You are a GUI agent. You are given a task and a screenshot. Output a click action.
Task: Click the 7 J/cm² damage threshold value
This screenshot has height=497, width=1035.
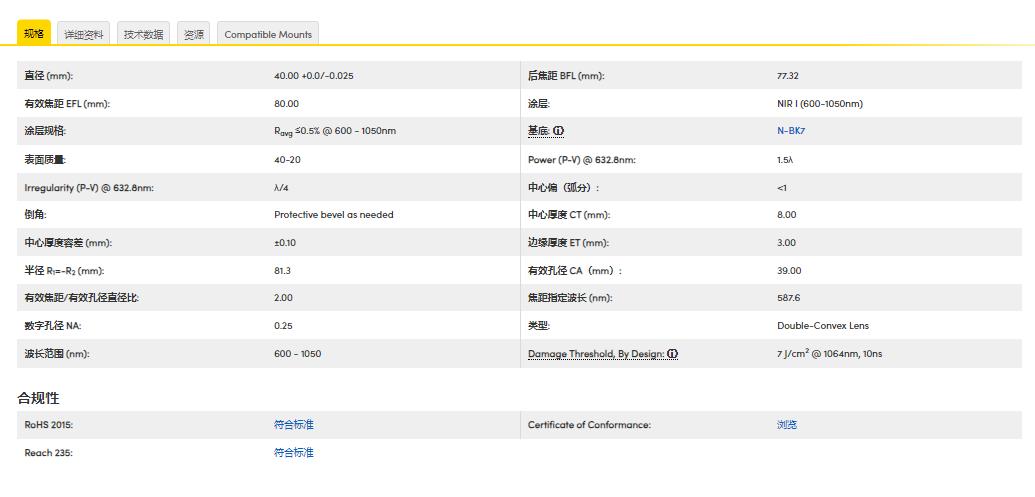tap(829, 354)
